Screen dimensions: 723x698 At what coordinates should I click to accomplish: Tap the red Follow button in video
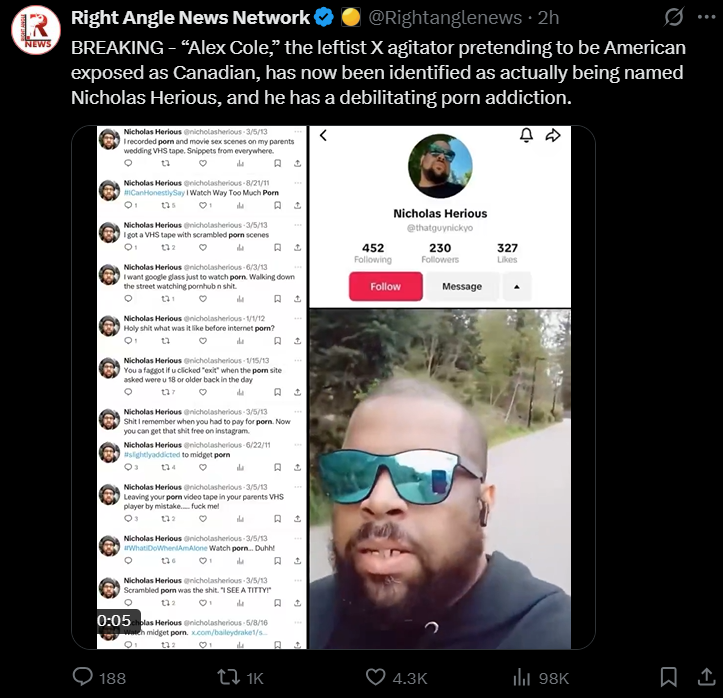[x=385, y=286]
